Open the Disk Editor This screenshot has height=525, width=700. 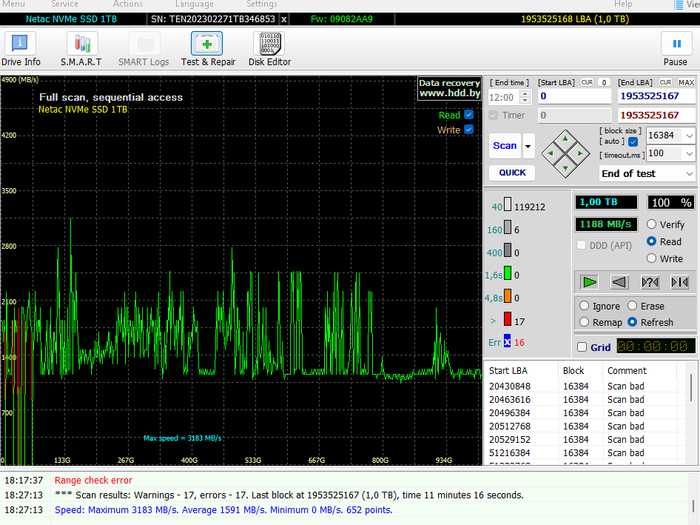269,50
